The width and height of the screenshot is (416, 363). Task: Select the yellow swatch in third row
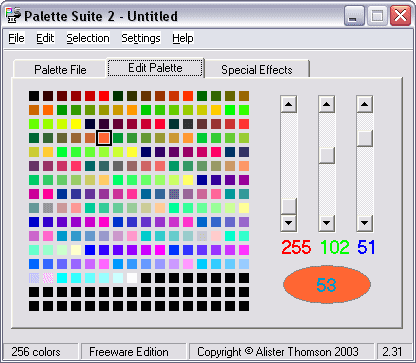tap(76, 124)
